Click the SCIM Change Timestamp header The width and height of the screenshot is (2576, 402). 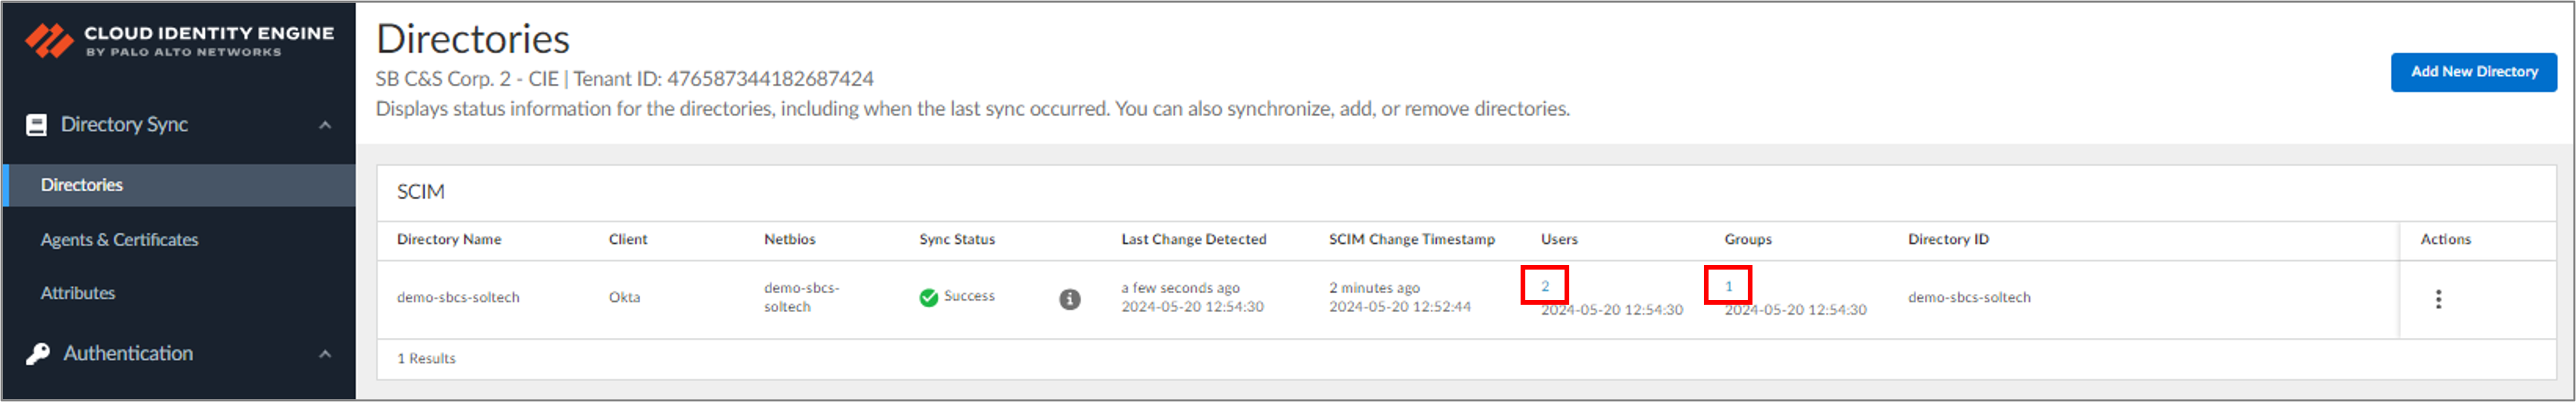(x=1412, y=239)
